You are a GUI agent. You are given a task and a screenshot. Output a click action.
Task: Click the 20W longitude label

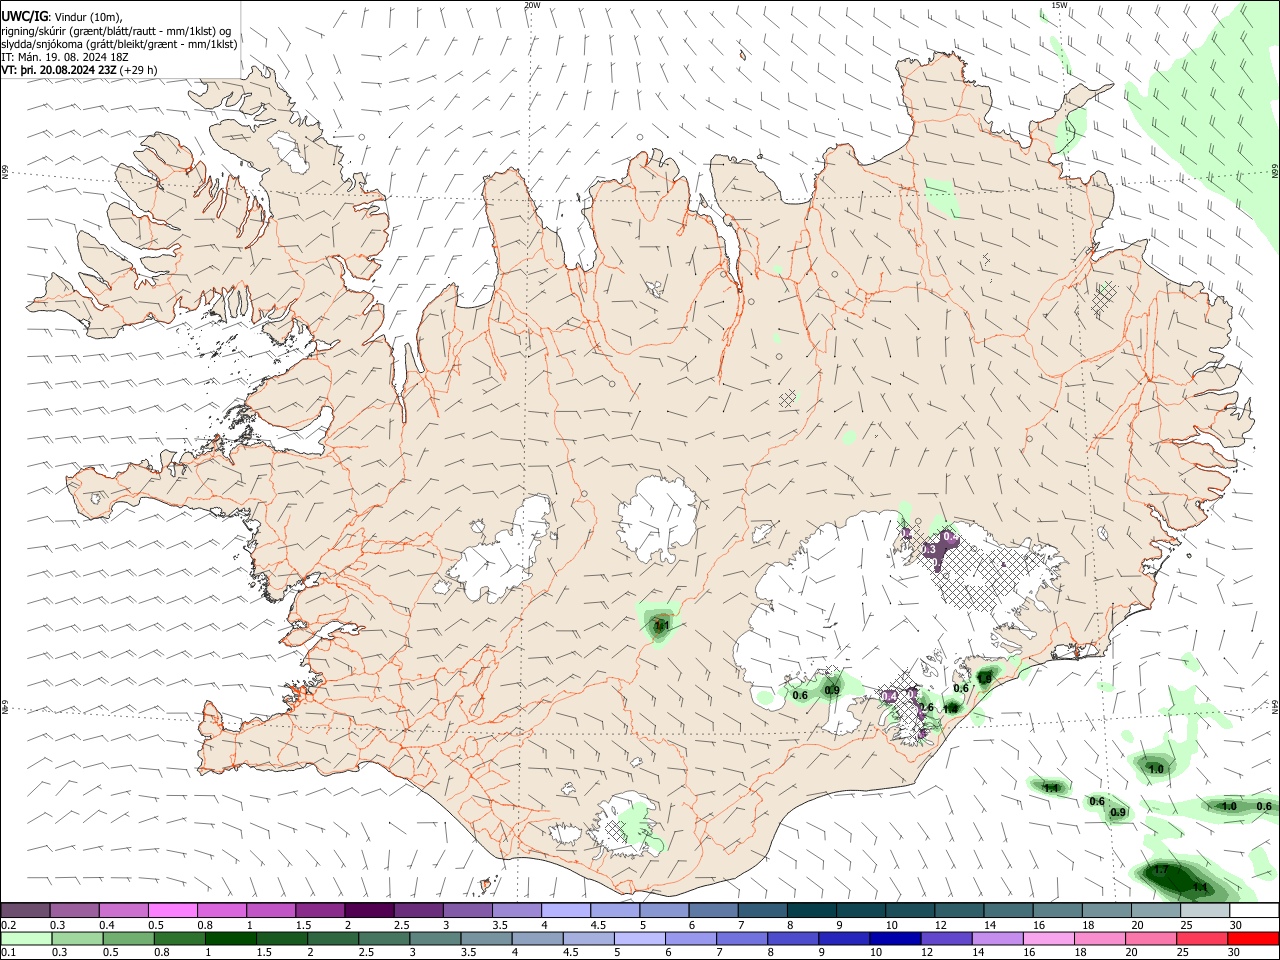pyautogui.click(x=533, y=5)
